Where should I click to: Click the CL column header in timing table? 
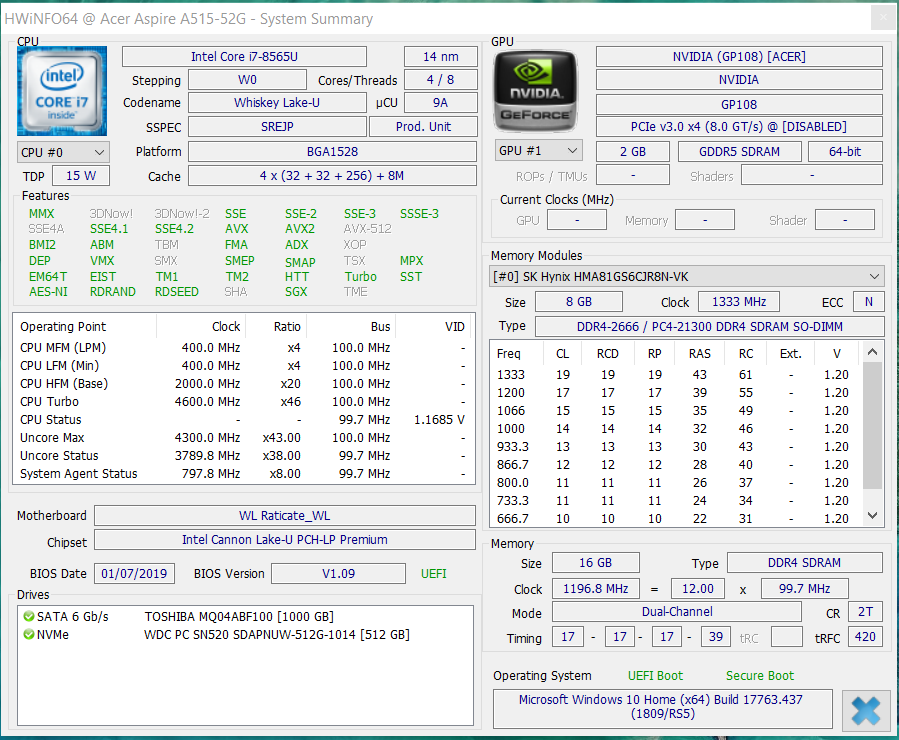(562, 354)
